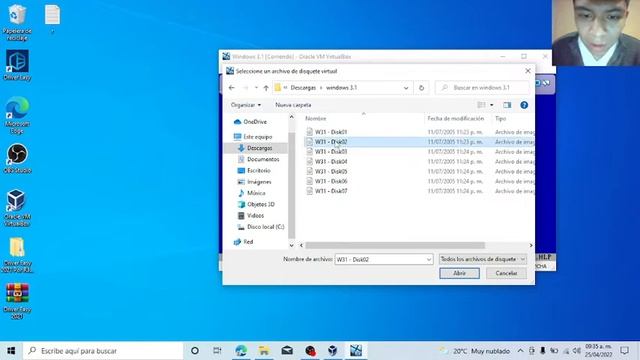Viewport: 640px width, 360px height.
Task: Change the view layout icon
Action: pyautogui.click(x=482, y=105)
